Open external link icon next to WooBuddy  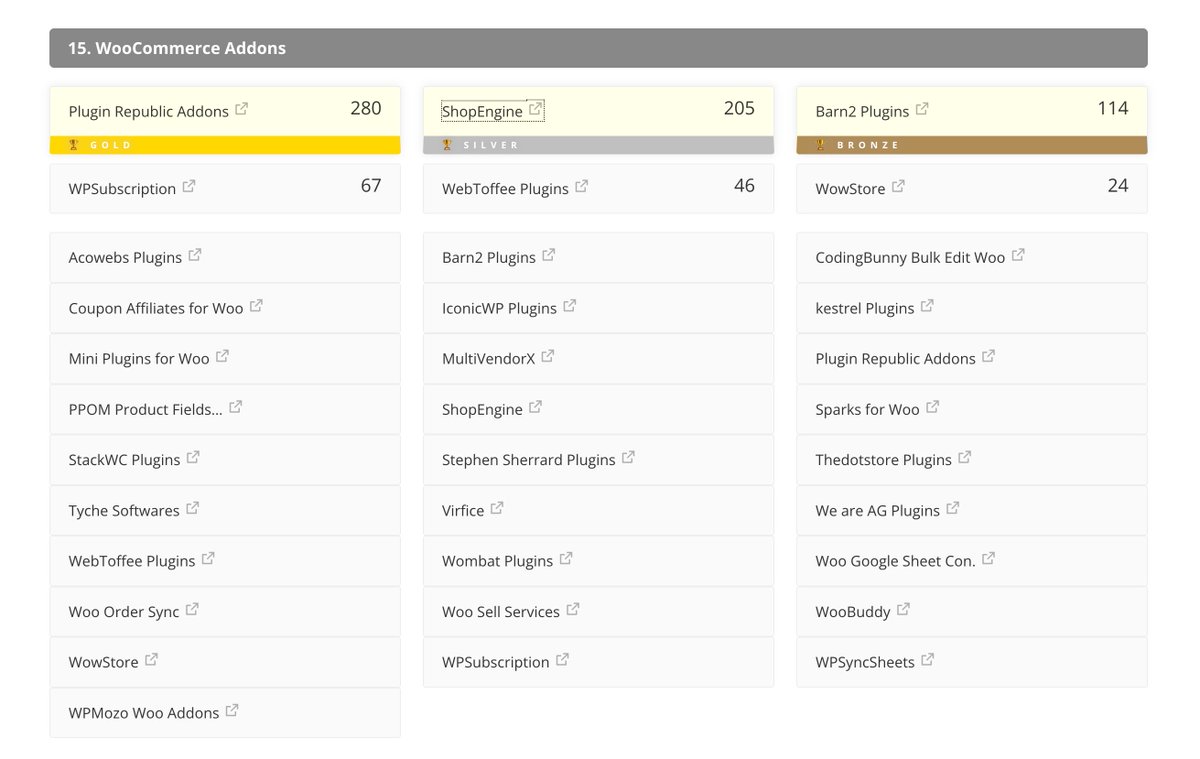(903, 610)
